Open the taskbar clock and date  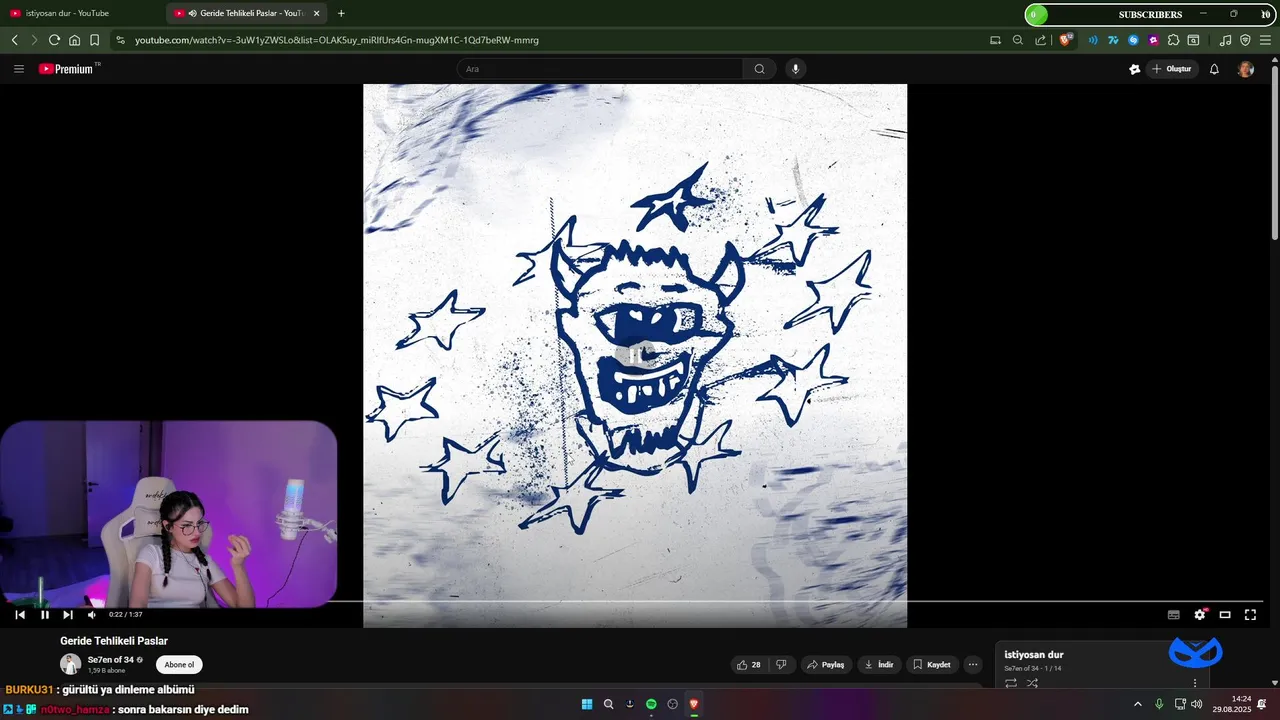[1232, 704]
